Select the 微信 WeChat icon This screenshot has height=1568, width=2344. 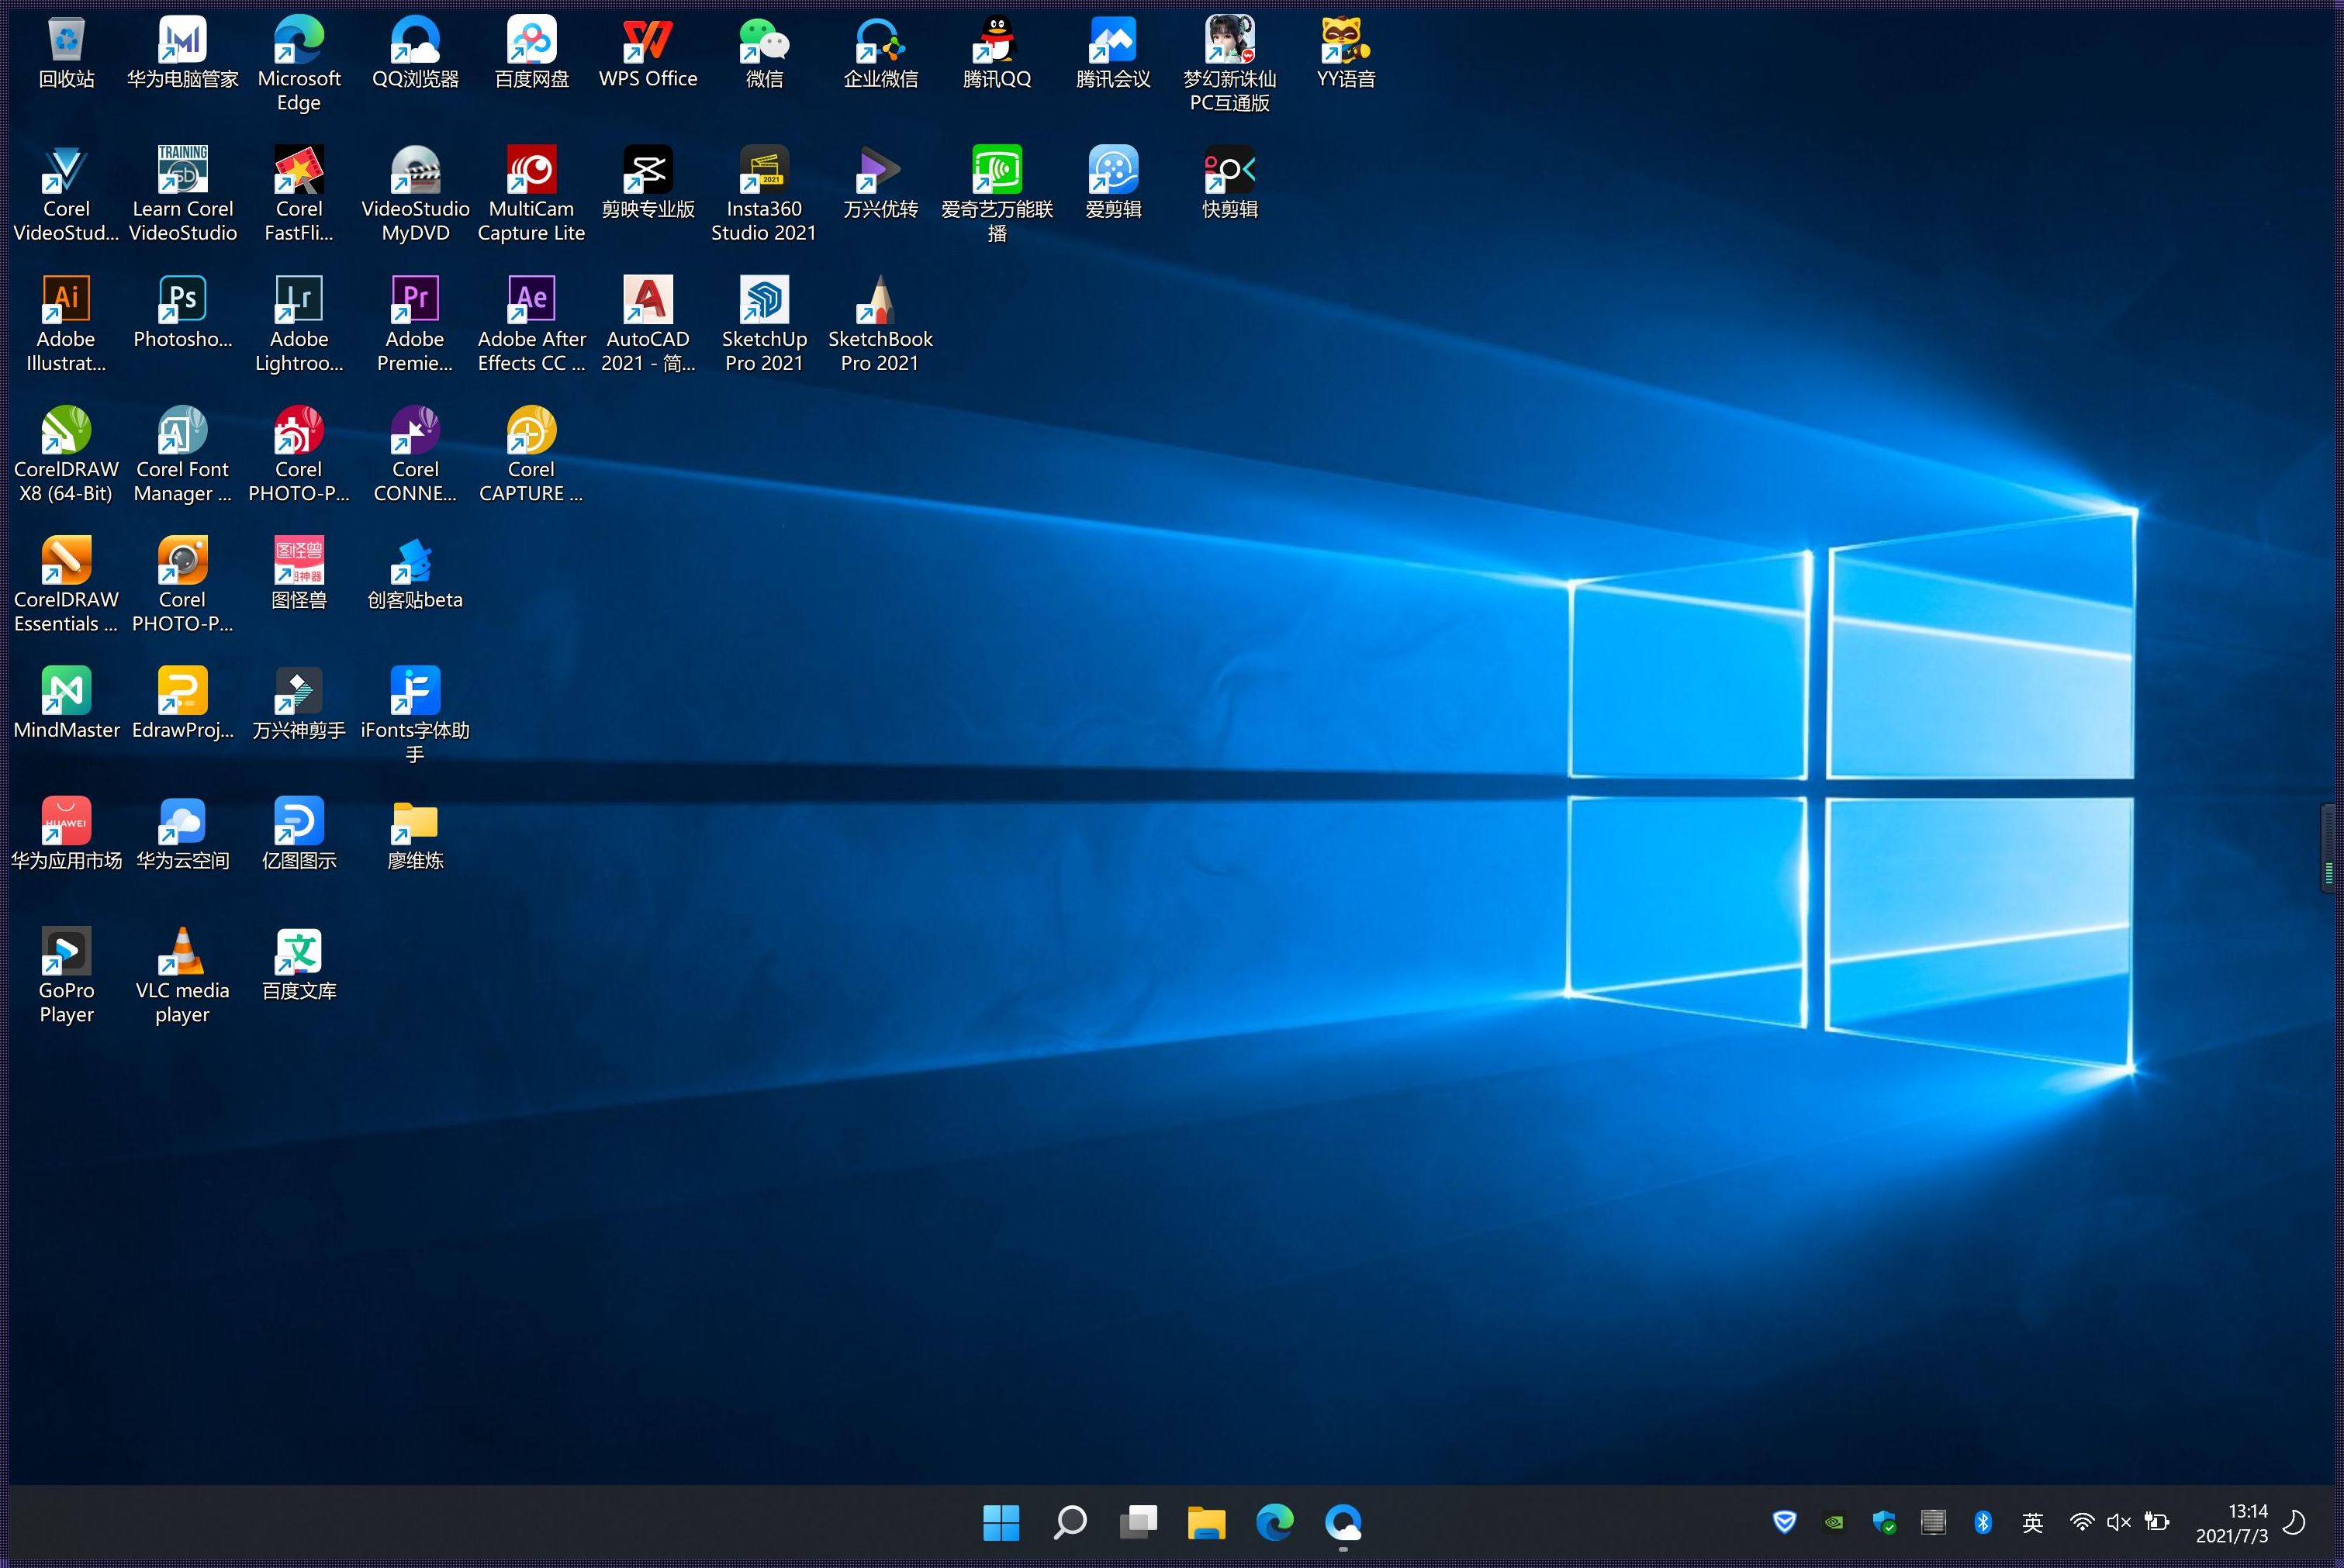click(x=764, y=42)
